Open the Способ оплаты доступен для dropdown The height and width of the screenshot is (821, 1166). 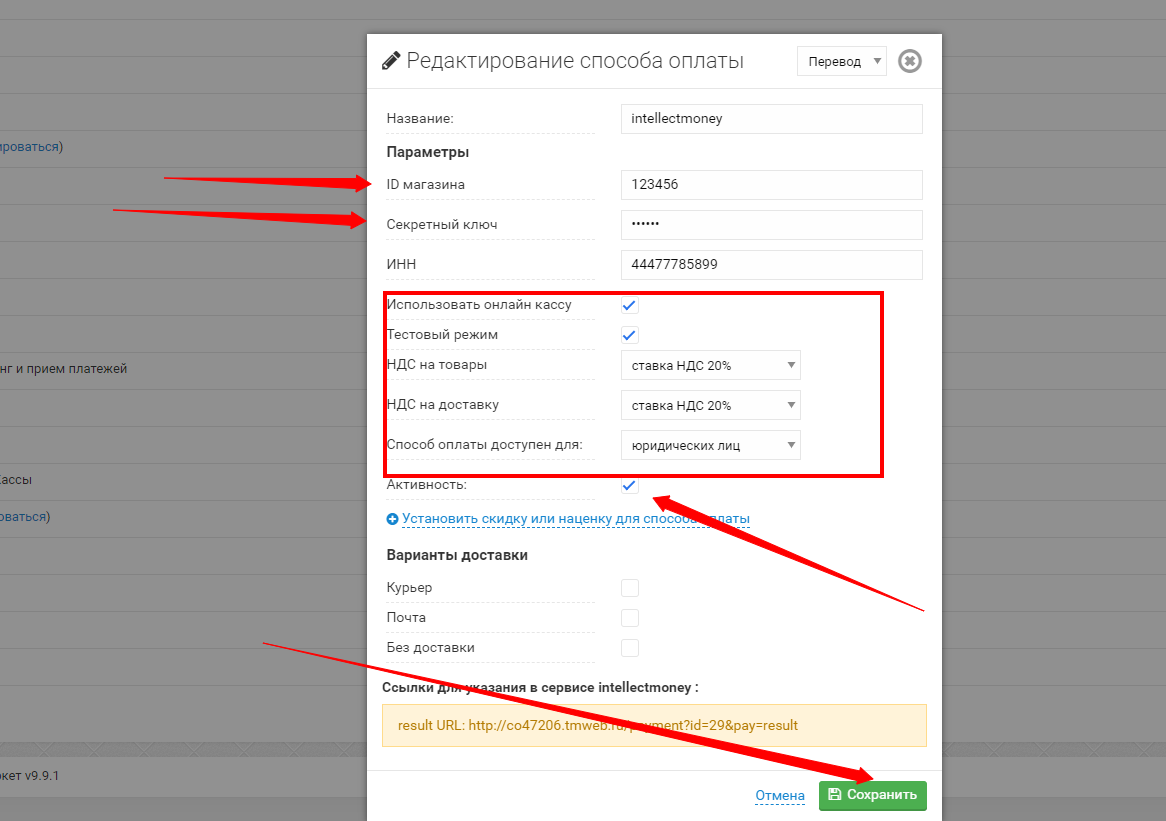[x=710, y=446]
